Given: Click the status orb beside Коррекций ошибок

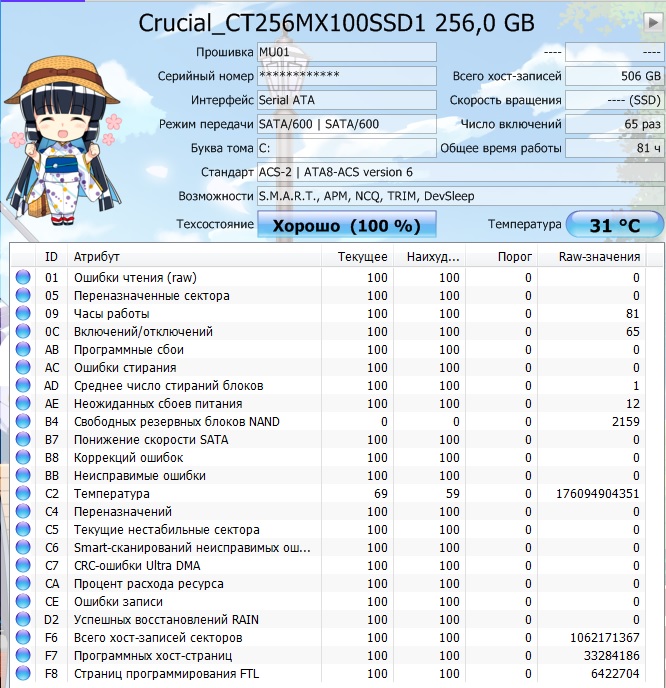Looking at the screenshot, I should pos(23,457).
